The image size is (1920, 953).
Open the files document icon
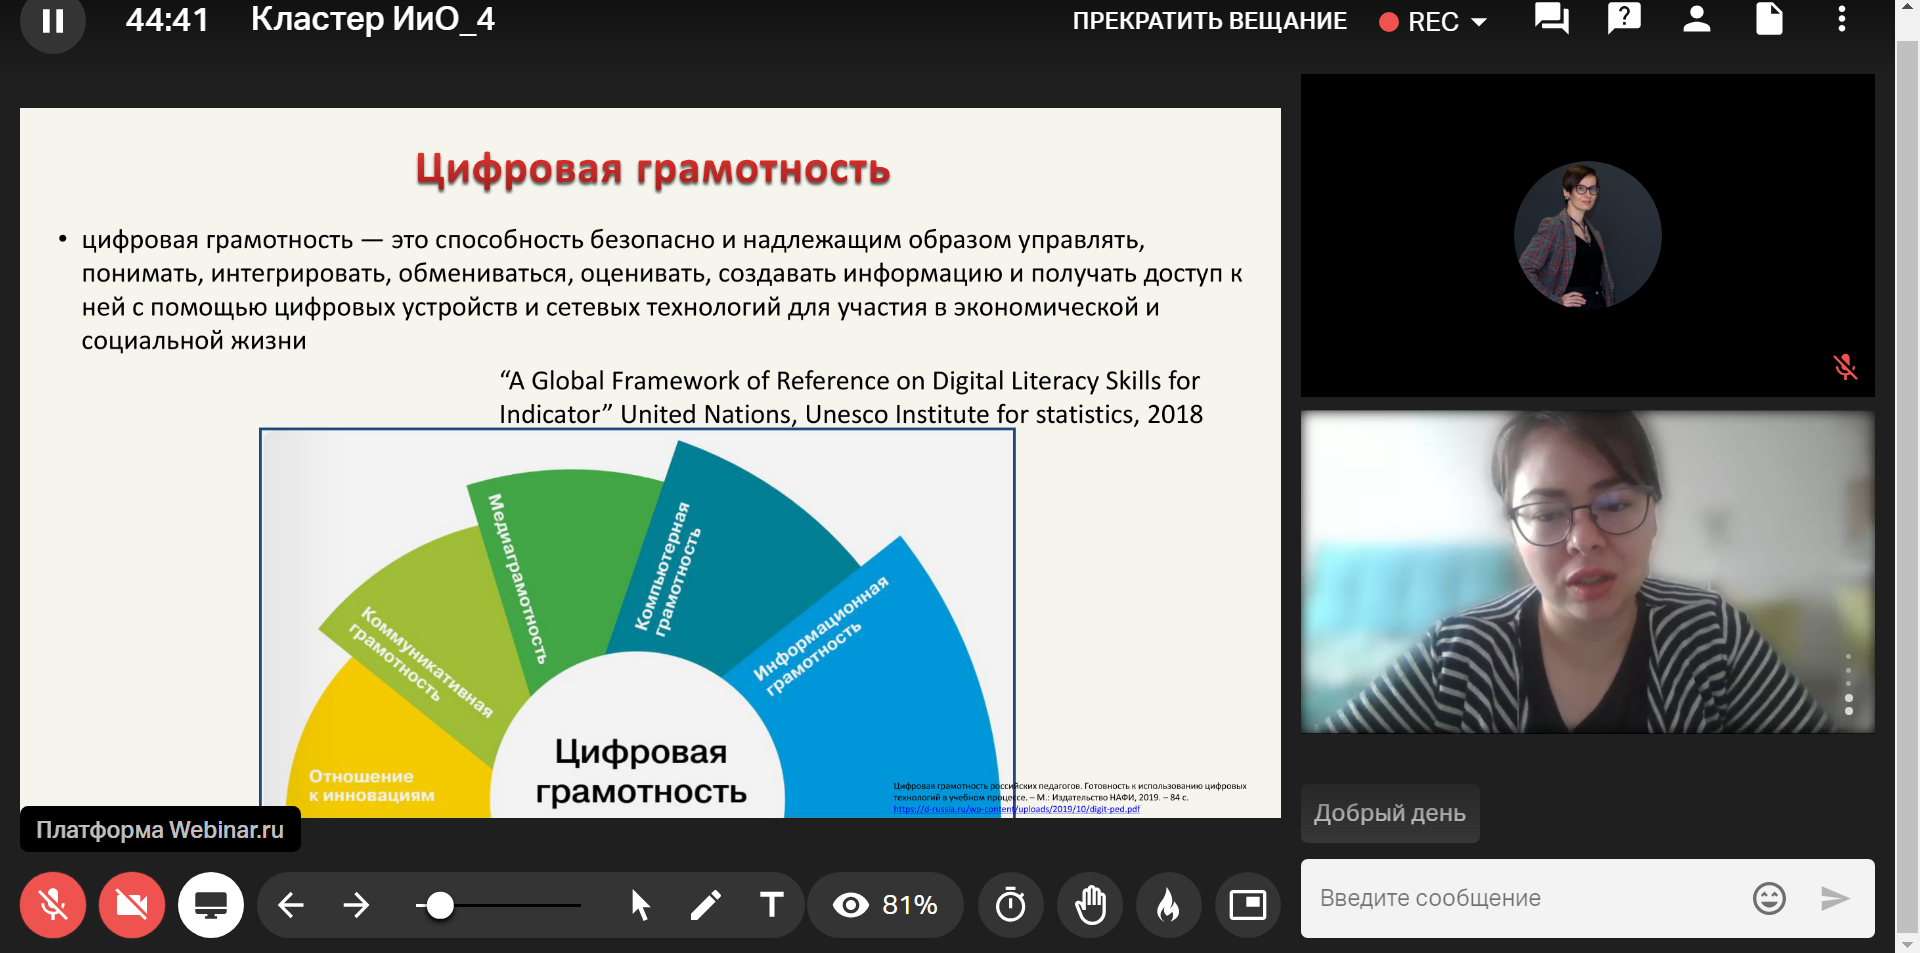coord(1769,19)
